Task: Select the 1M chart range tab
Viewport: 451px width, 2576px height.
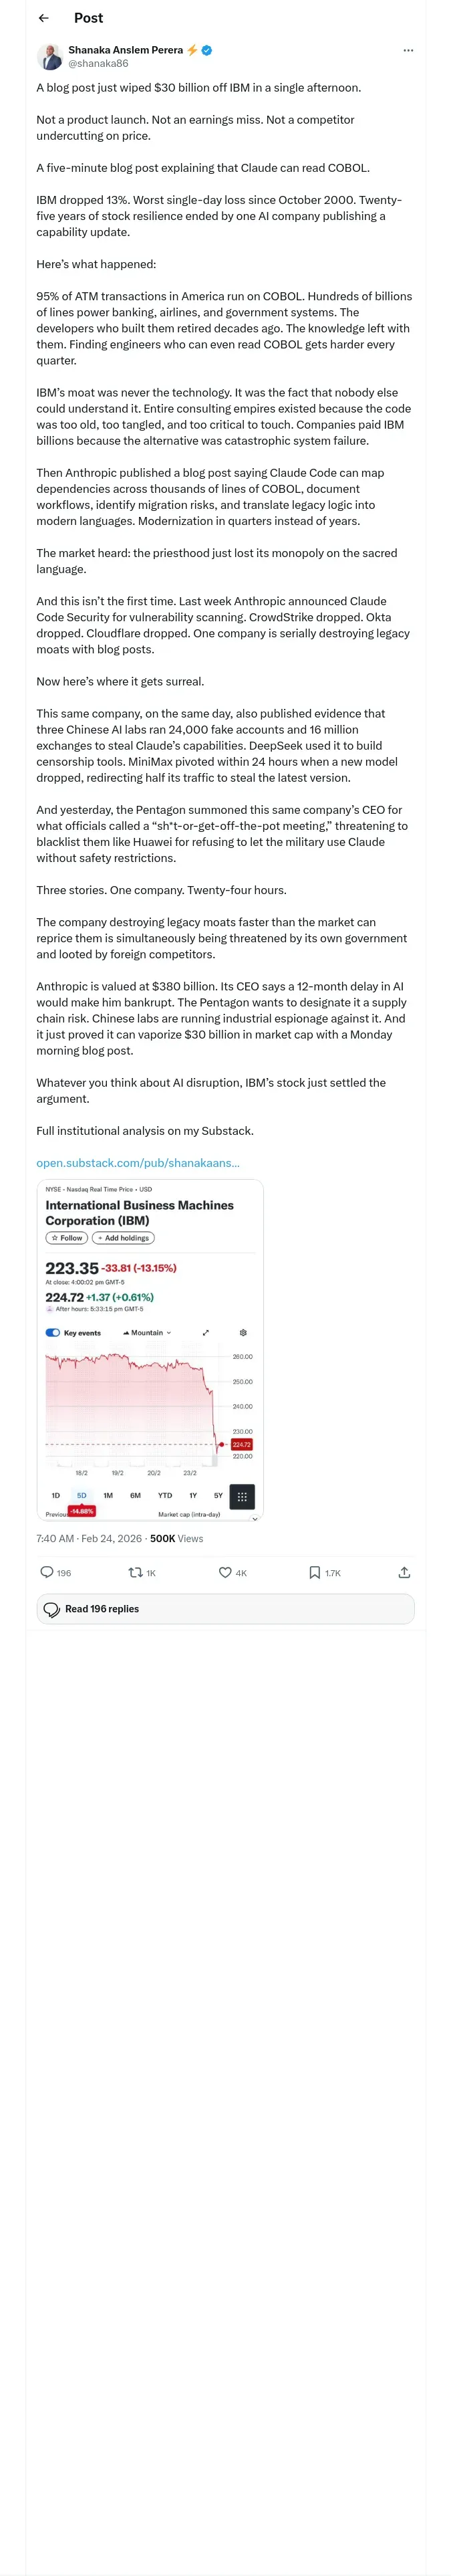Action: pos(108,1496)
